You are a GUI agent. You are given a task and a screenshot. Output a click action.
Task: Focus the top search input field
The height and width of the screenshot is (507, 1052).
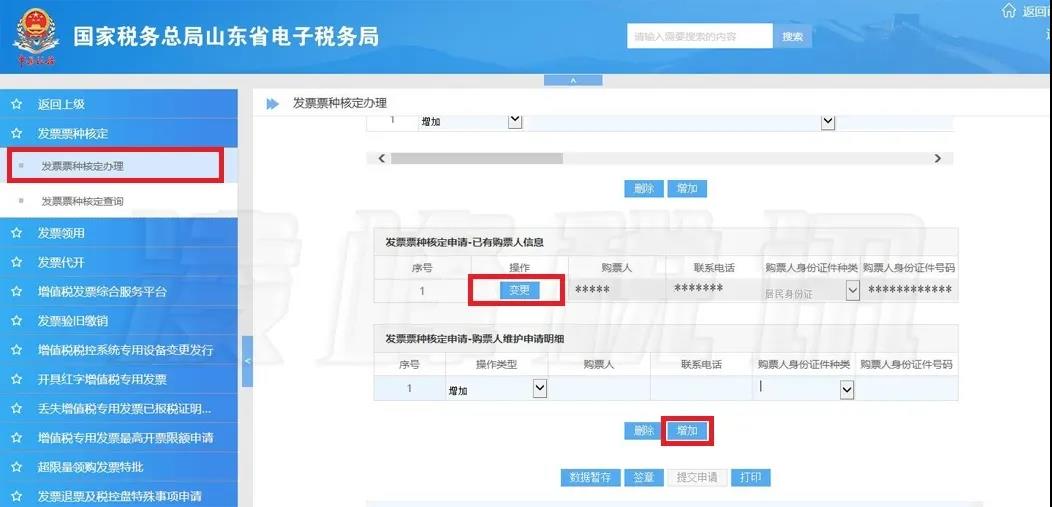700,37
